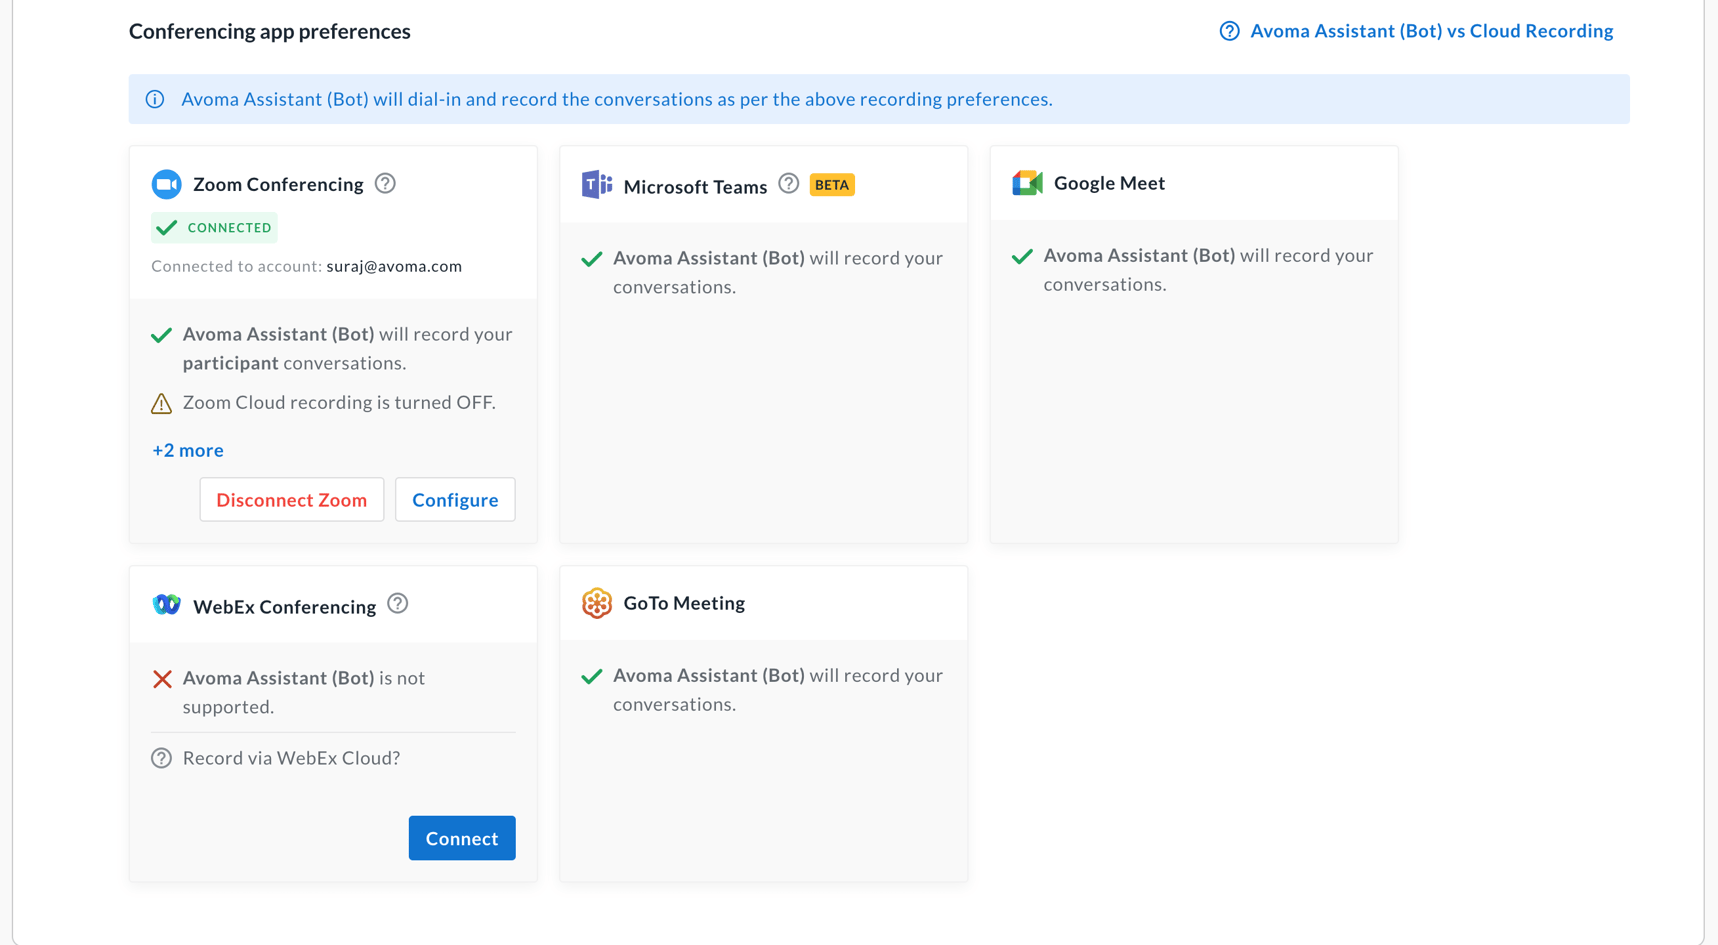Screen dimensions: 1718x945
Task: Open Zoom Configure settings
Action: pyautogui.click(x=455, y=500)
